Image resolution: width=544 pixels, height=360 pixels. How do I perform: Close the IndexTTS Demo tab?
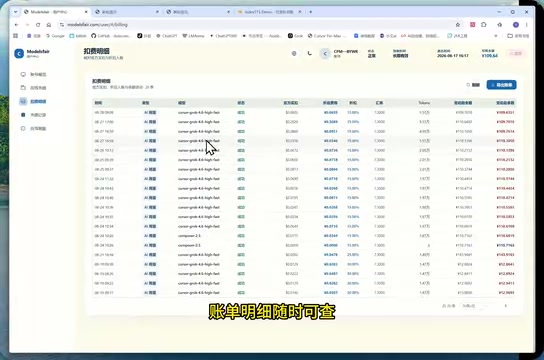click(x=300, y=12)
